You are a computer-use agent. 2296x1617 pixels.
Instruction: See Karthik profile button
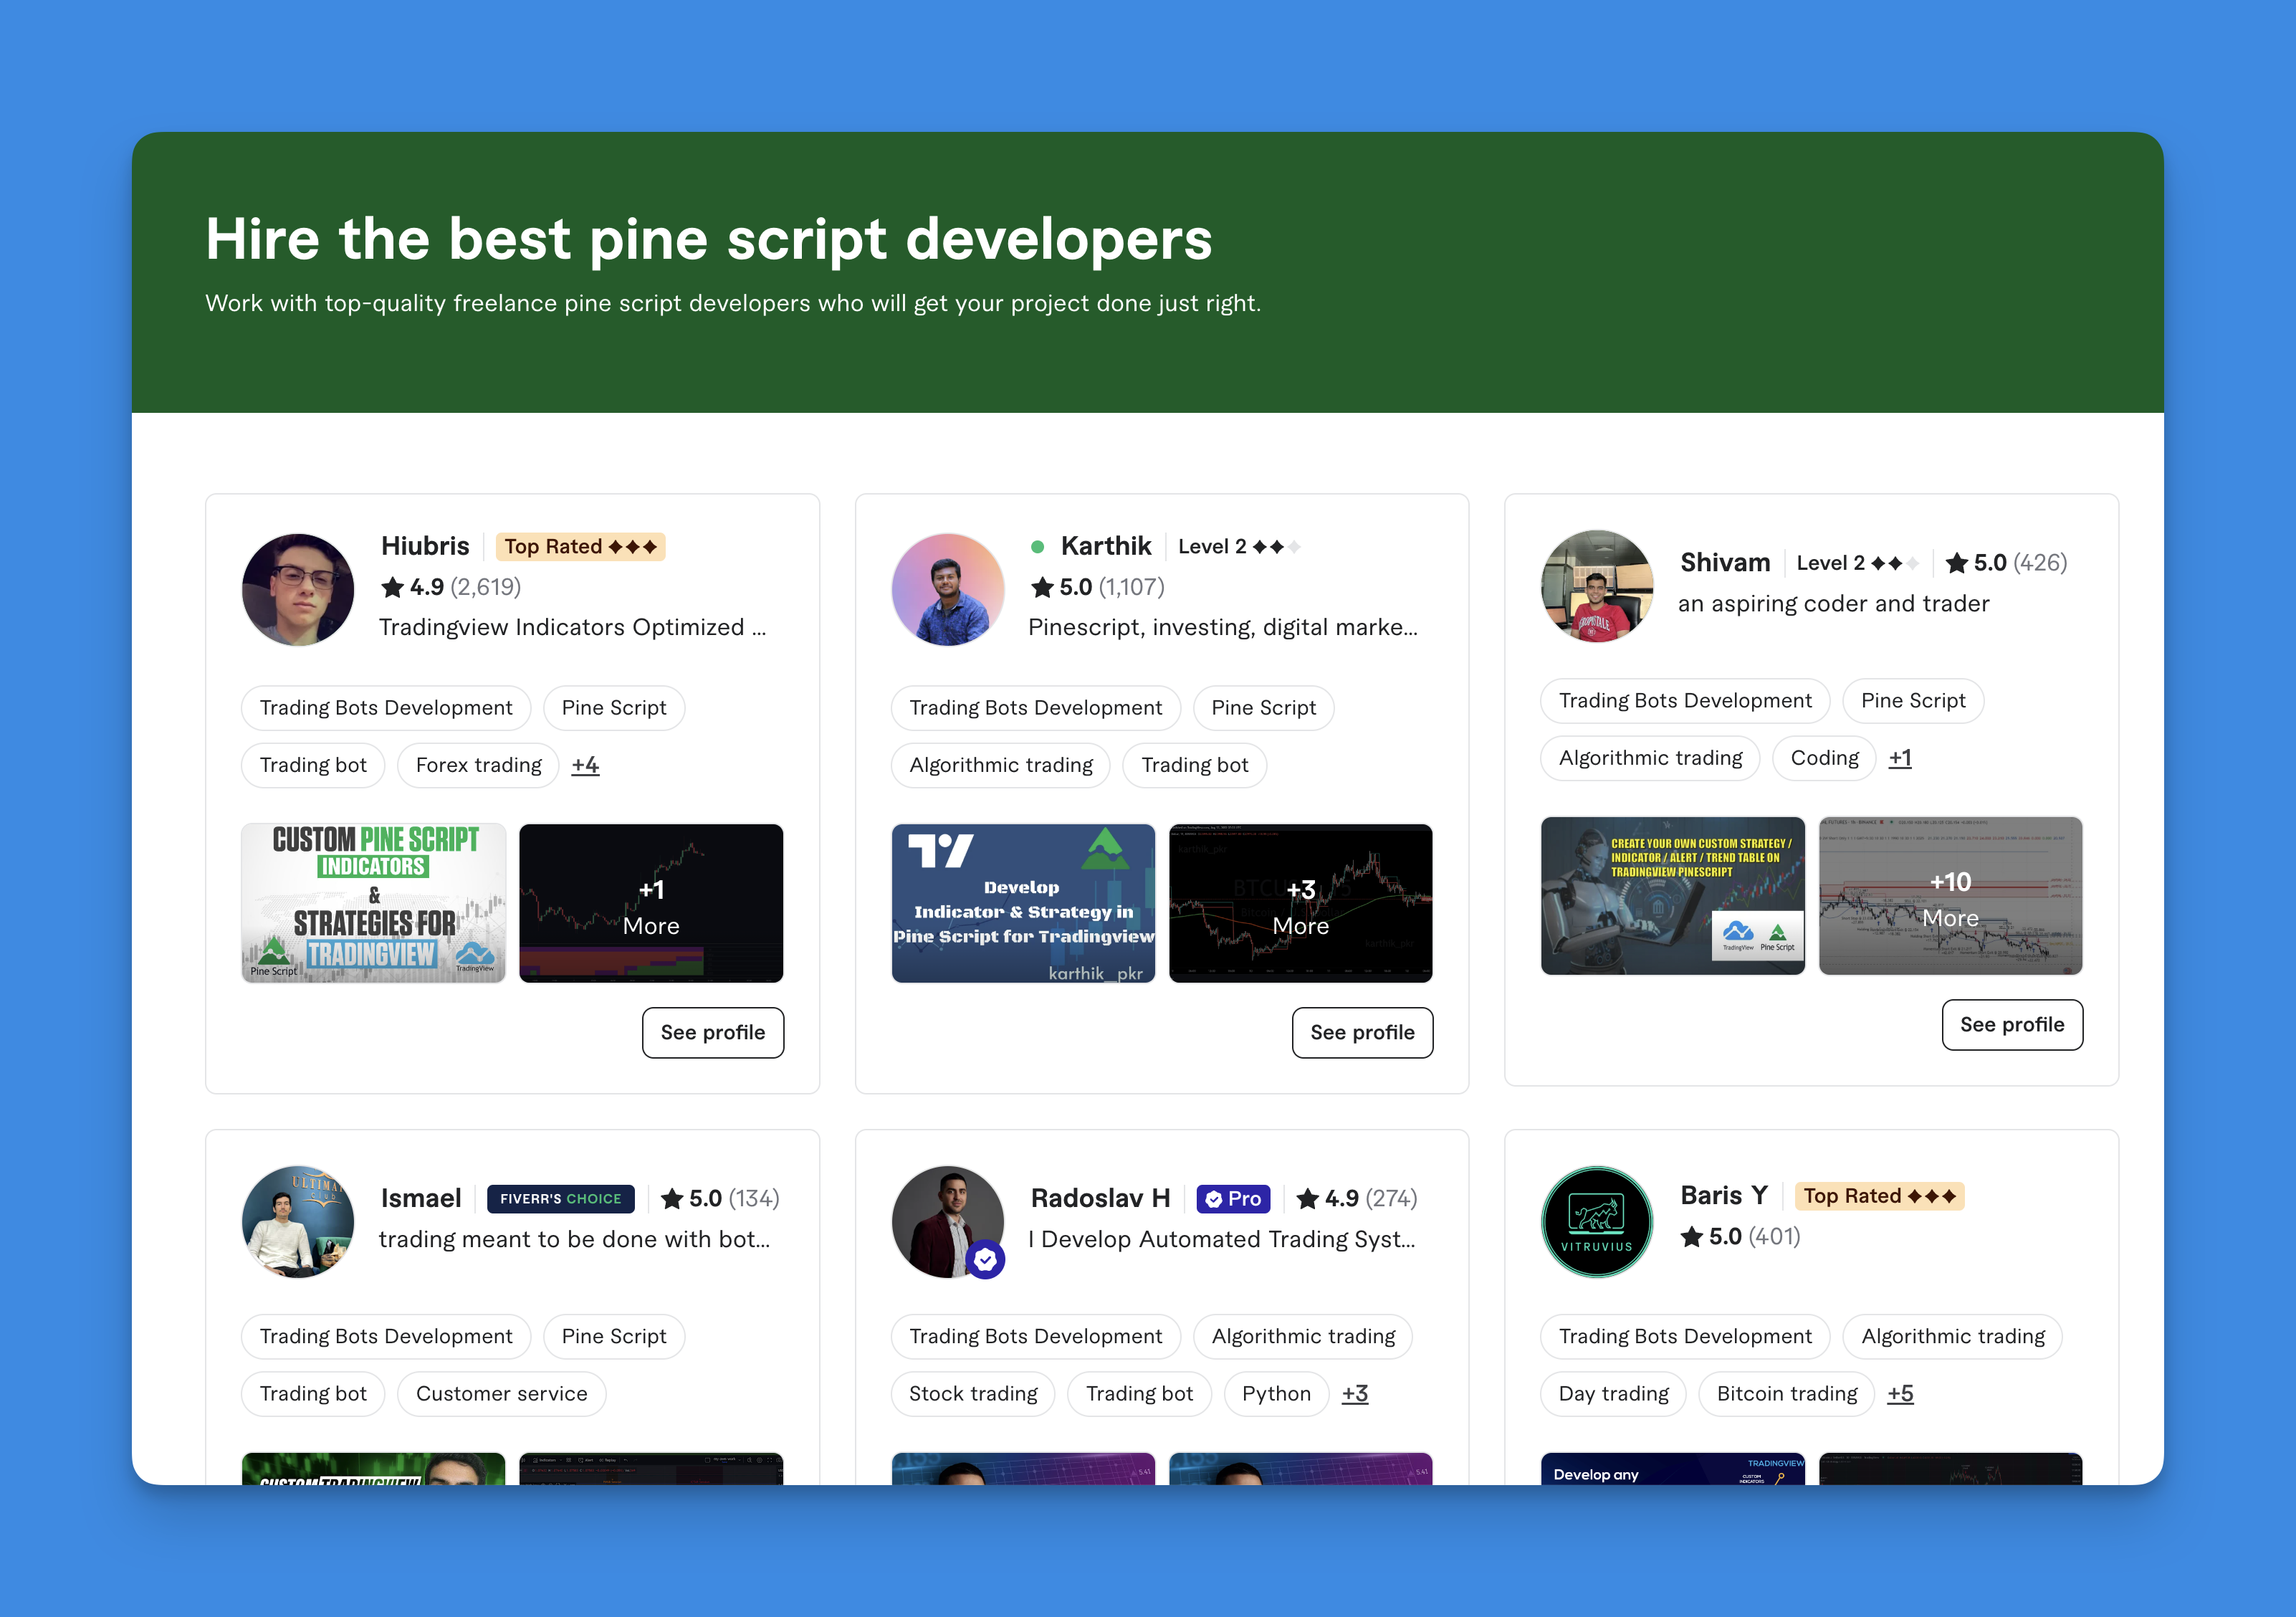1363,1031
